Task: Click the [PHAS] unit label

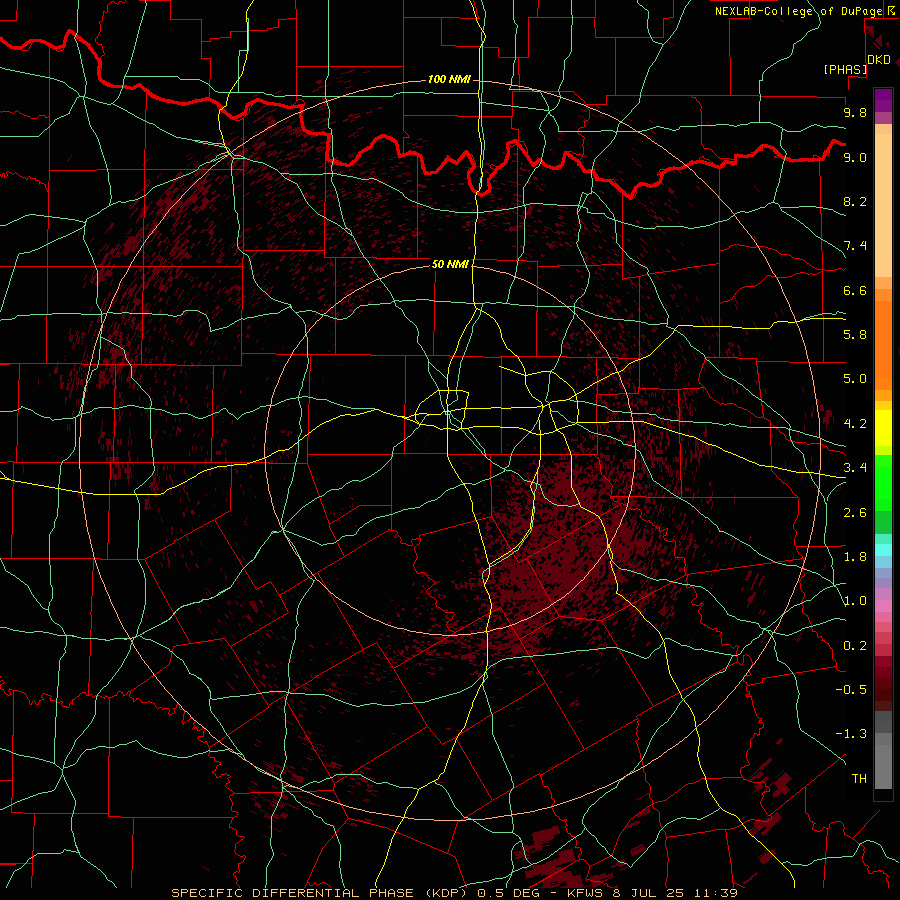Action: tap(845, 69)
